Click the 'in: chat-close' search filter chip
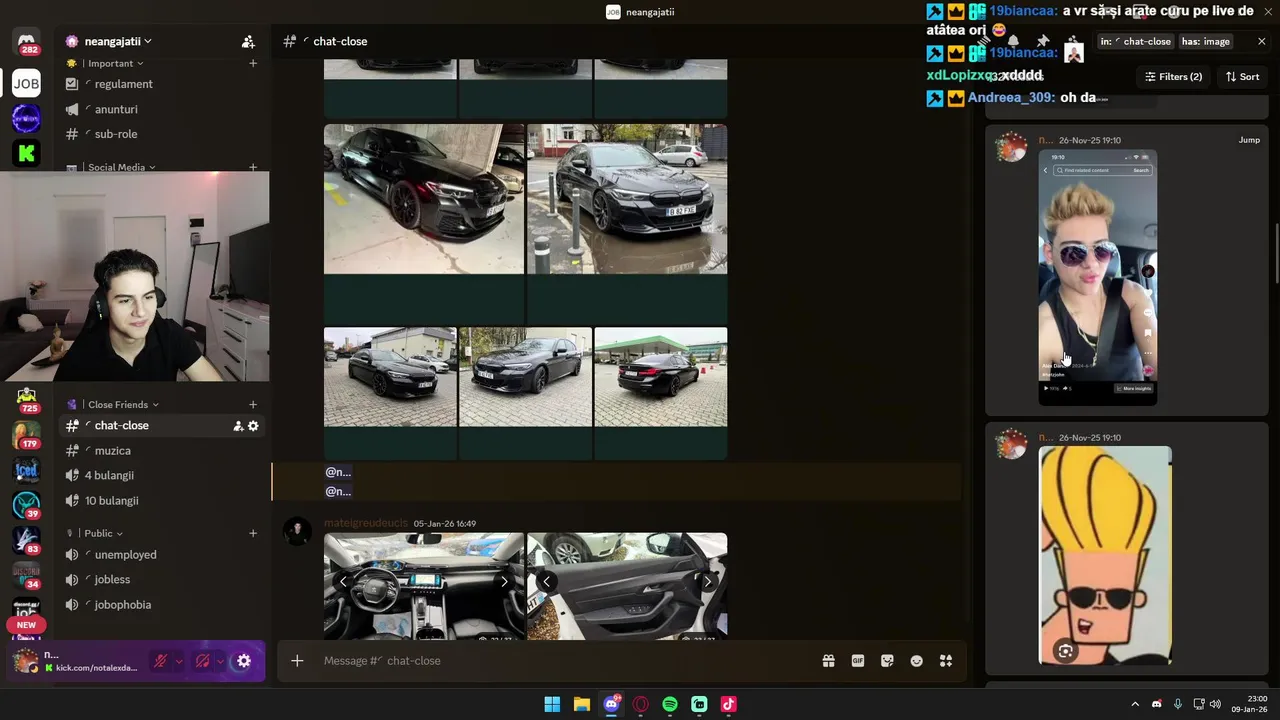 click(x=1136, y=41)
